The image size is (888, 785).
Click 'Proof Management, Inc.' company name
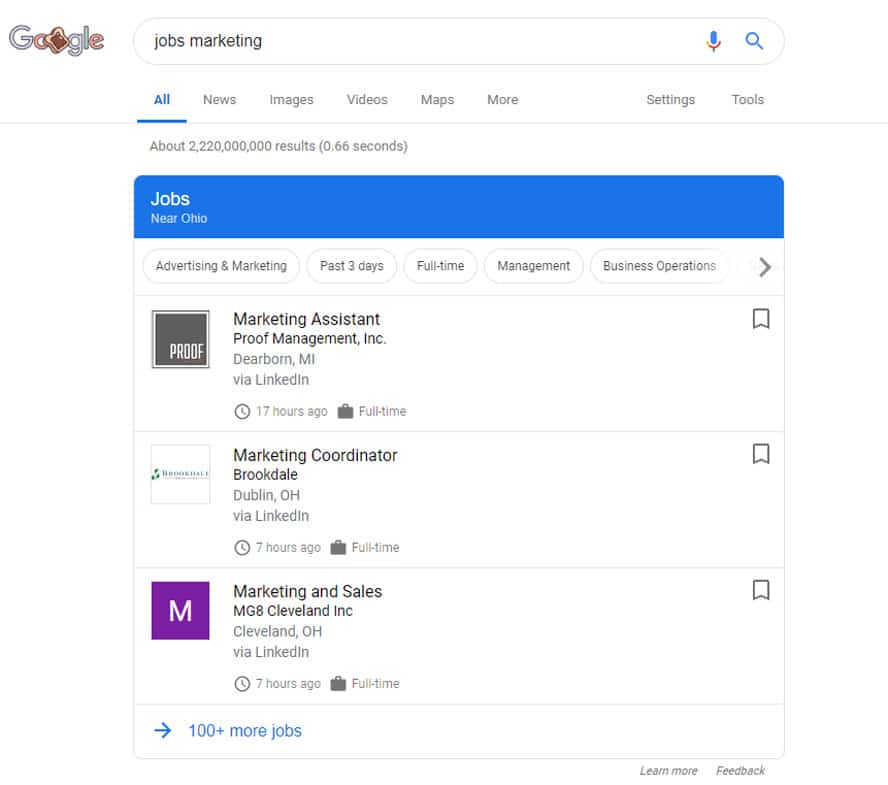click(309, 339)
